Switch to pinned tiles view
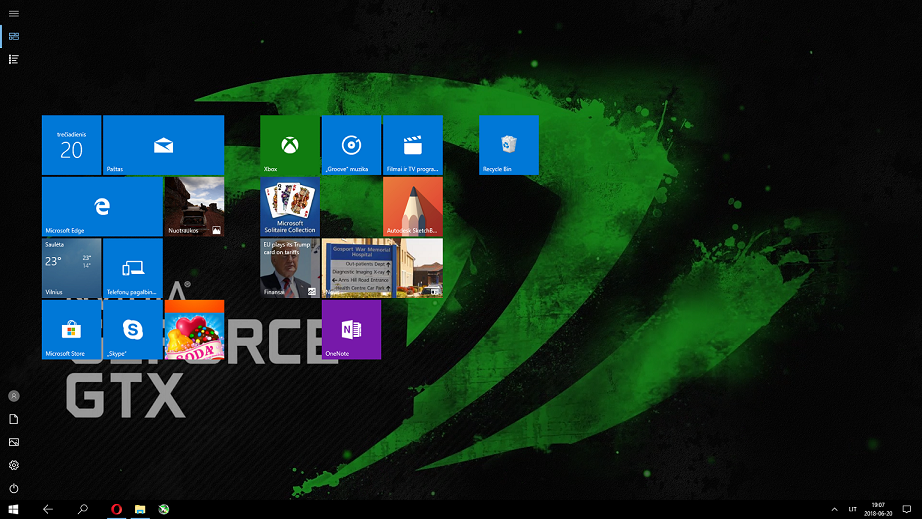 point(14,36)
